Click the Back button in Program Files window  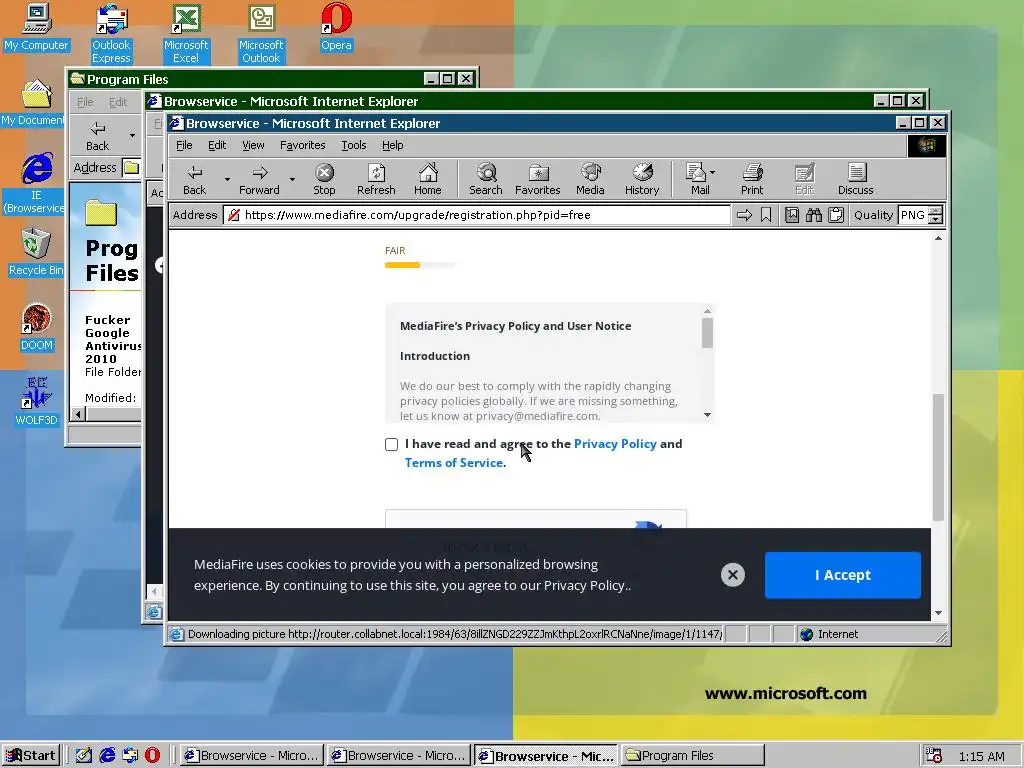click(97, 136)
